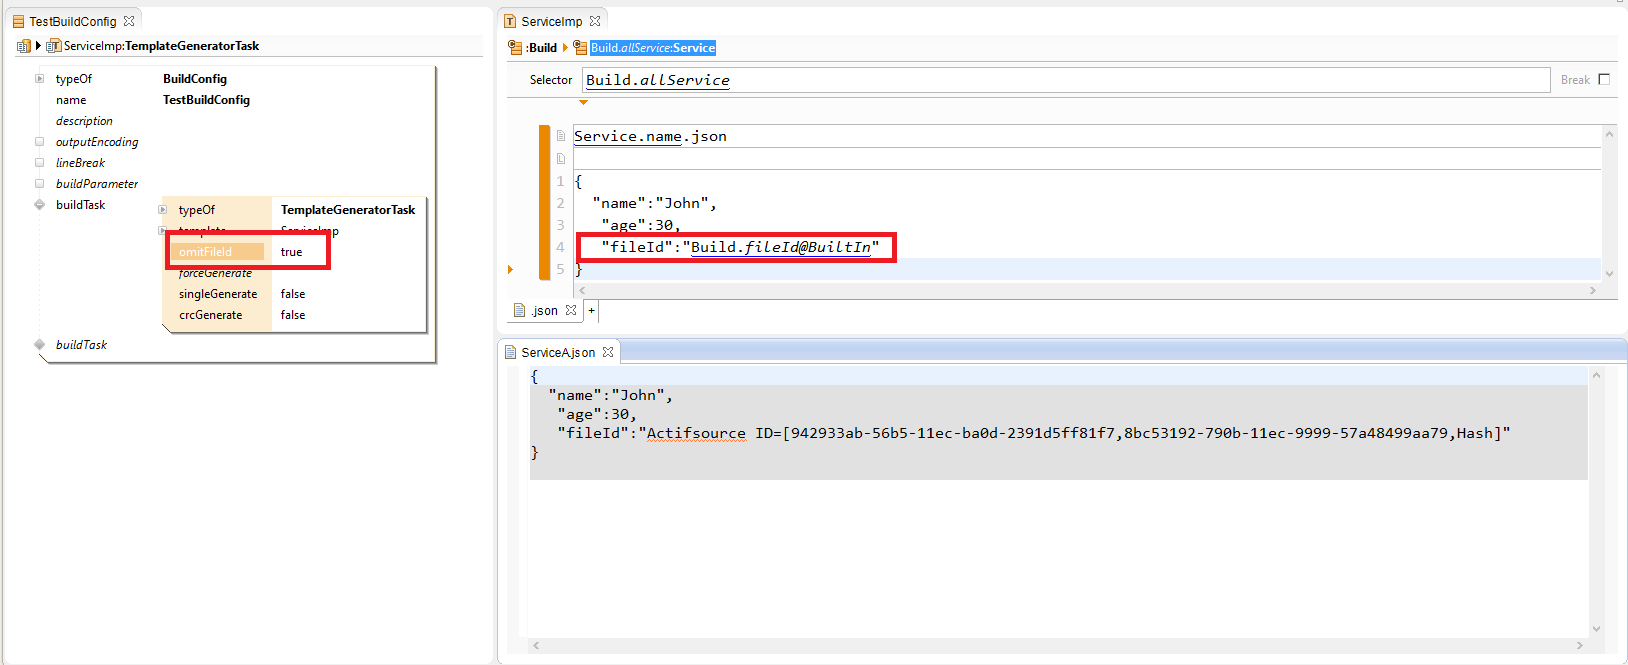Click the TestBuildConfig tab icon
This screenshot has height=665, width=1628.
[18, 21]
